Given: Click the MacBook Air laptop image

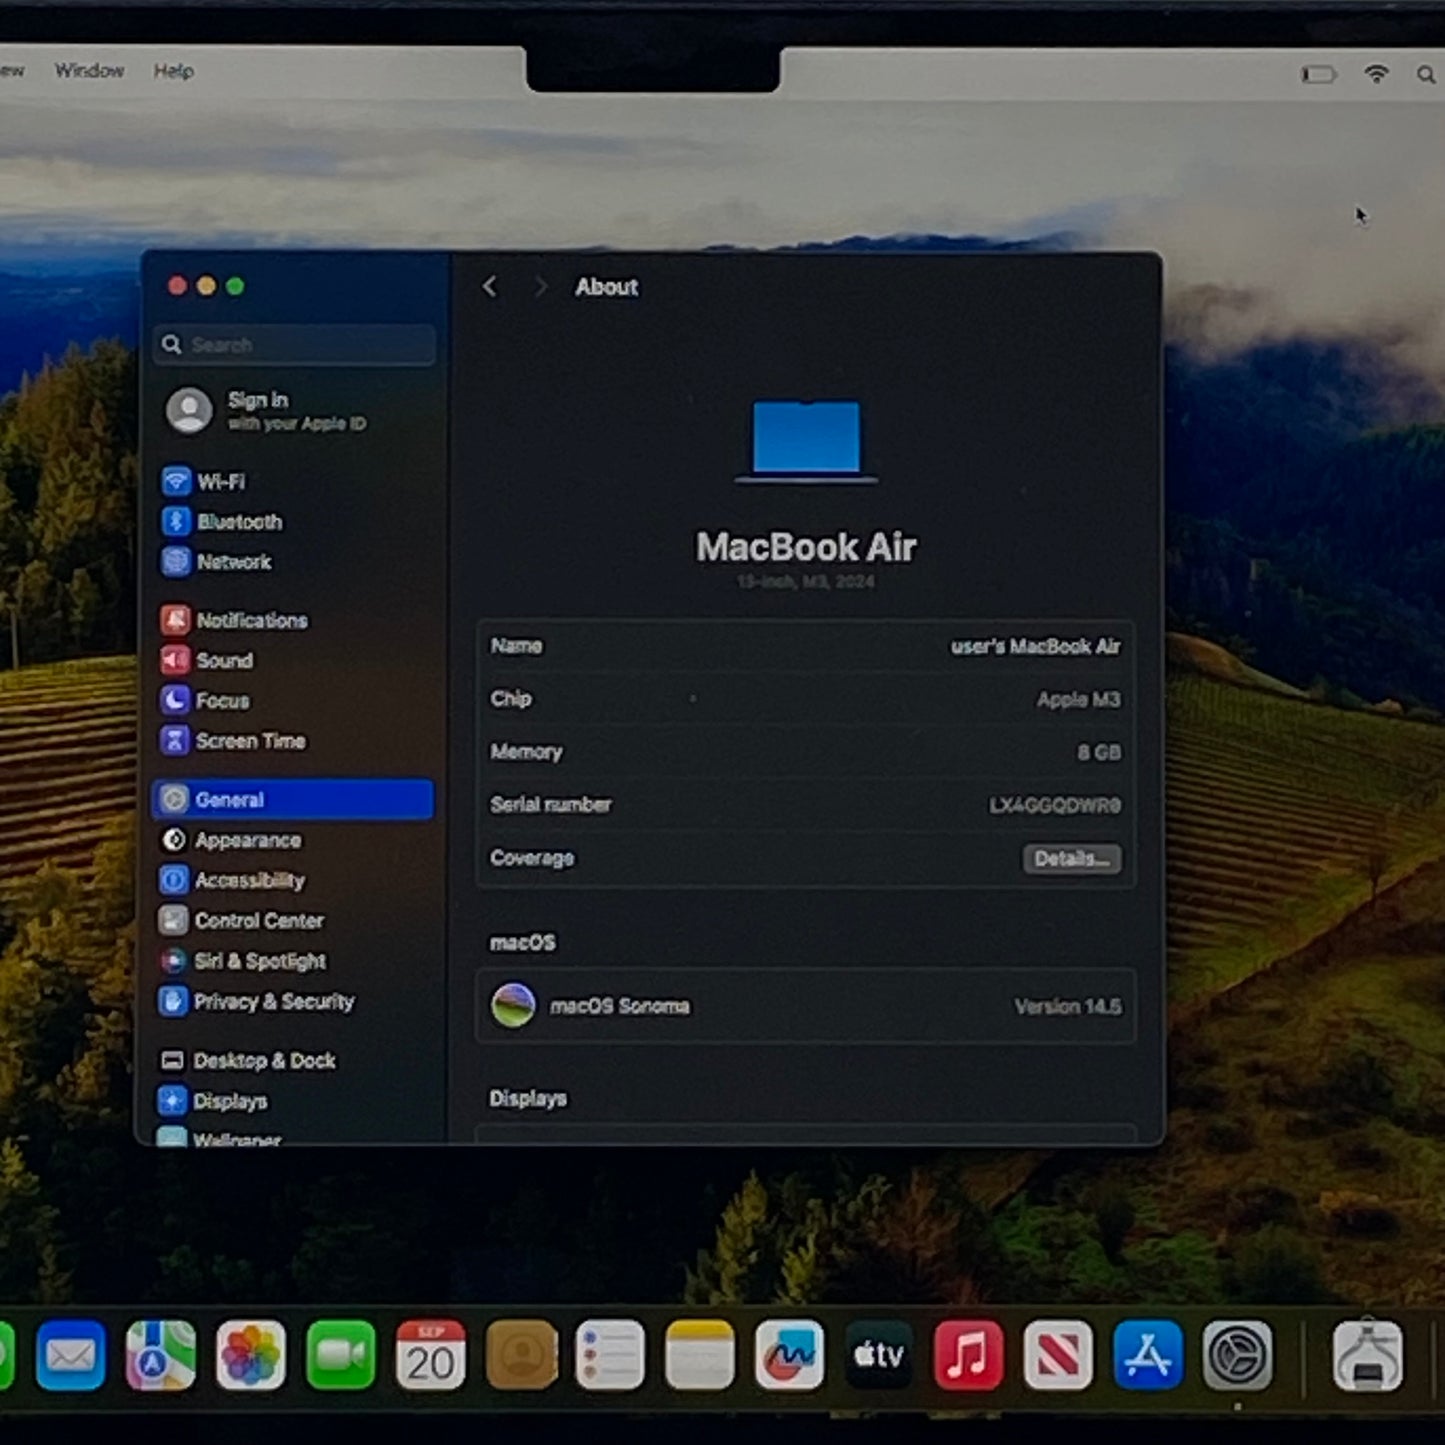Looking at the screenshot, I should coord(806,441).
